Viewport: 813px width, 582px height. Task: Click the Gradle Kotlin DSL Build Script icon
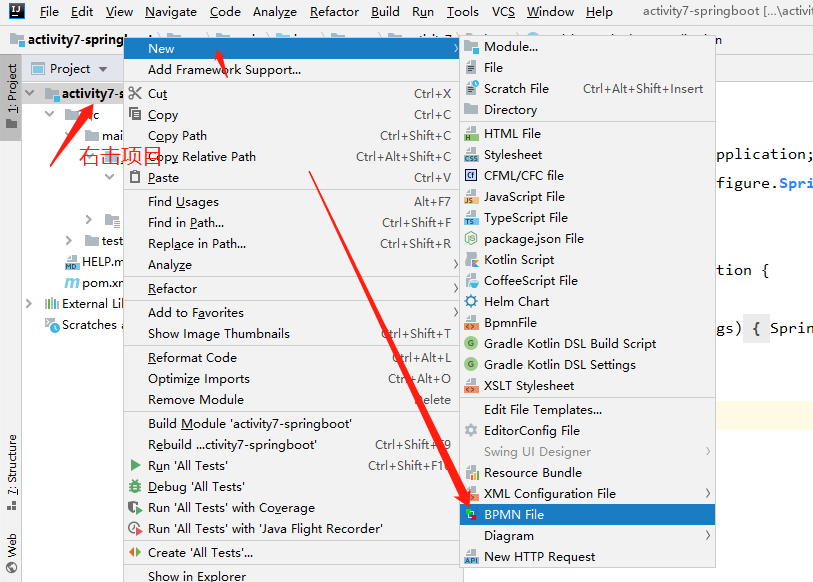471,343
